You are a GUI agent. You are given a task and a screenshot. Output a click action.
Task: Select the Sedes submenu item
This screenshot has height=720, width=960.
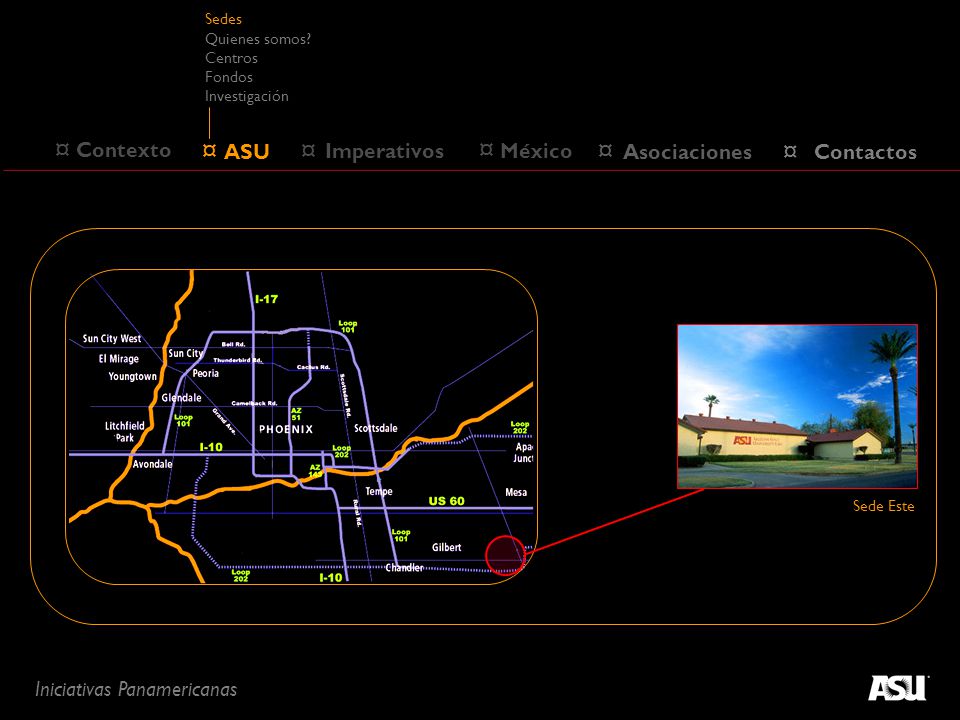223,19
